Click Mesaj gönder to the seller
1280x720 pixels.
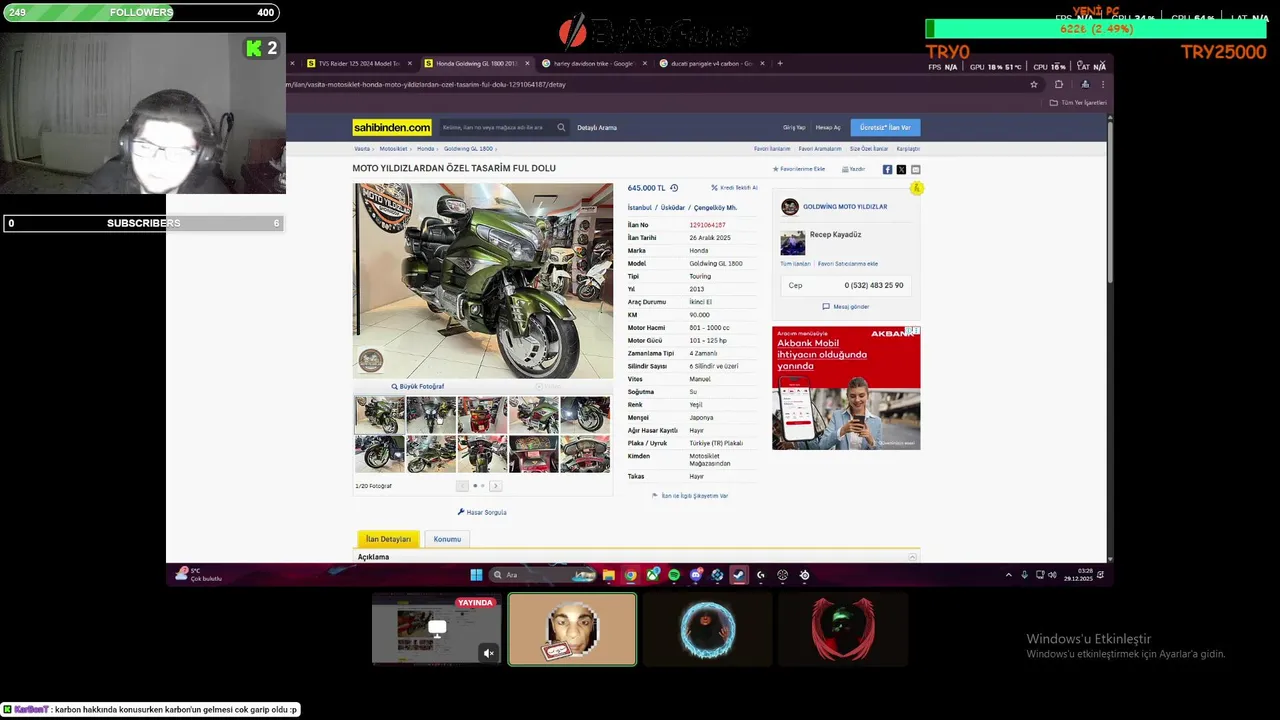tap(846, 307)
